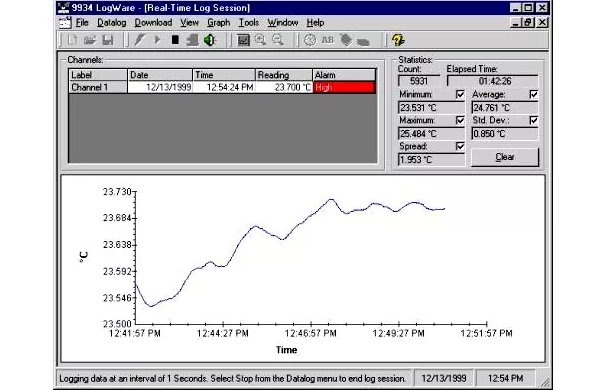This screenshot has width=600, height=390.
Task: Uncheck the Std. Dev. statistic checkbox
Action: 533,120
